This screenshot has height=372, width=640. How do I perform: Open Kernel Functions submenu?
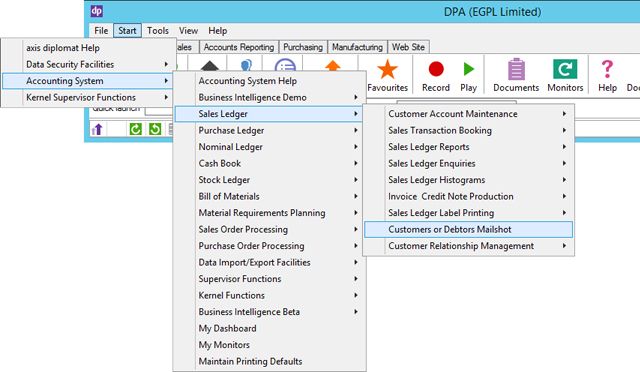point(269,295)
